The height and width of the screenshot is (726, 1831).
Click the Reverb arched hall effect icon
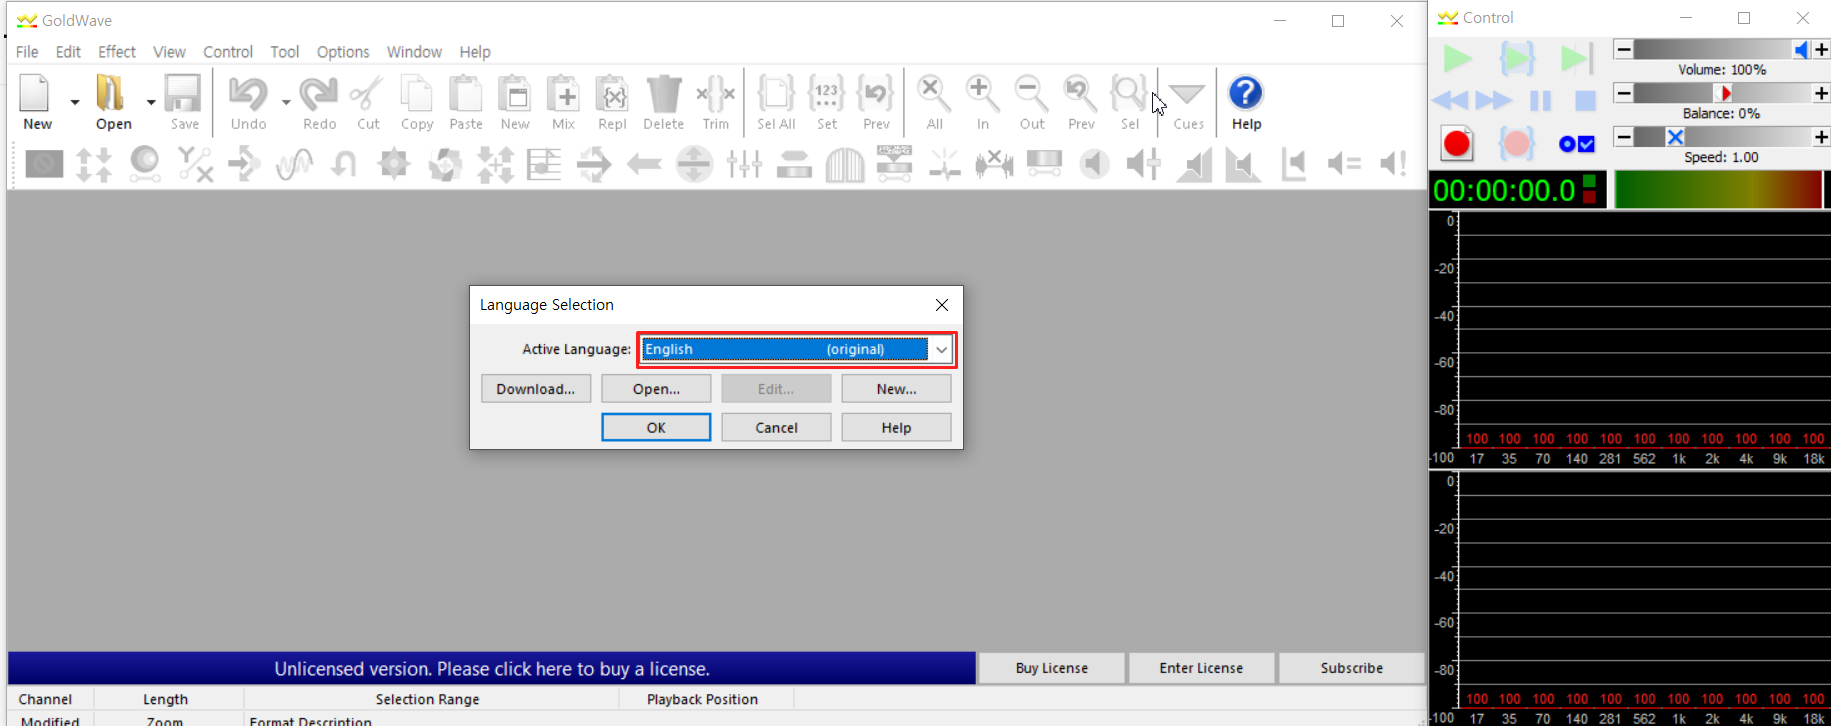click(x=845, y=165)
